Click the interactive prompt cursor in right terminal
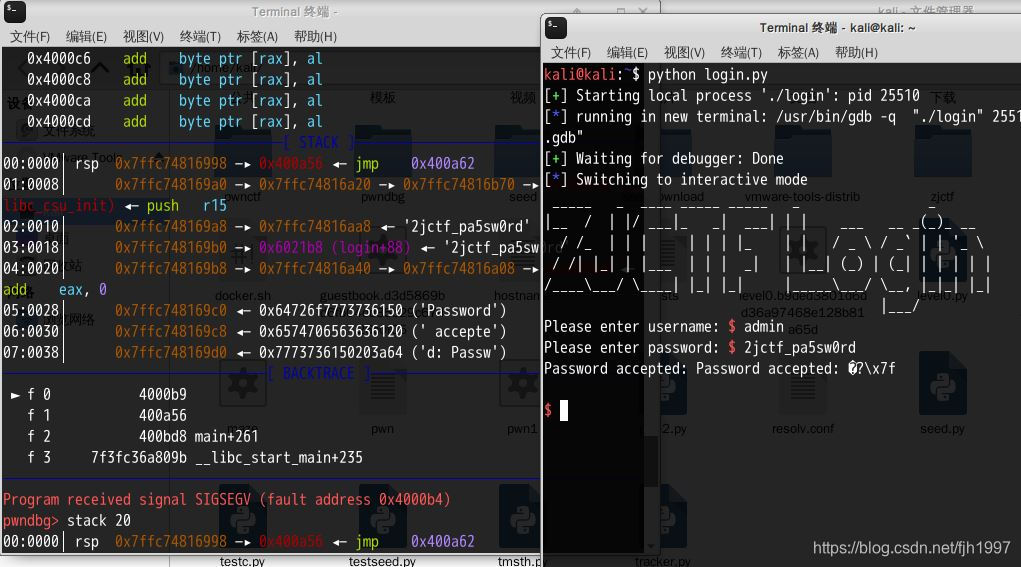 [x=564, y=410]
